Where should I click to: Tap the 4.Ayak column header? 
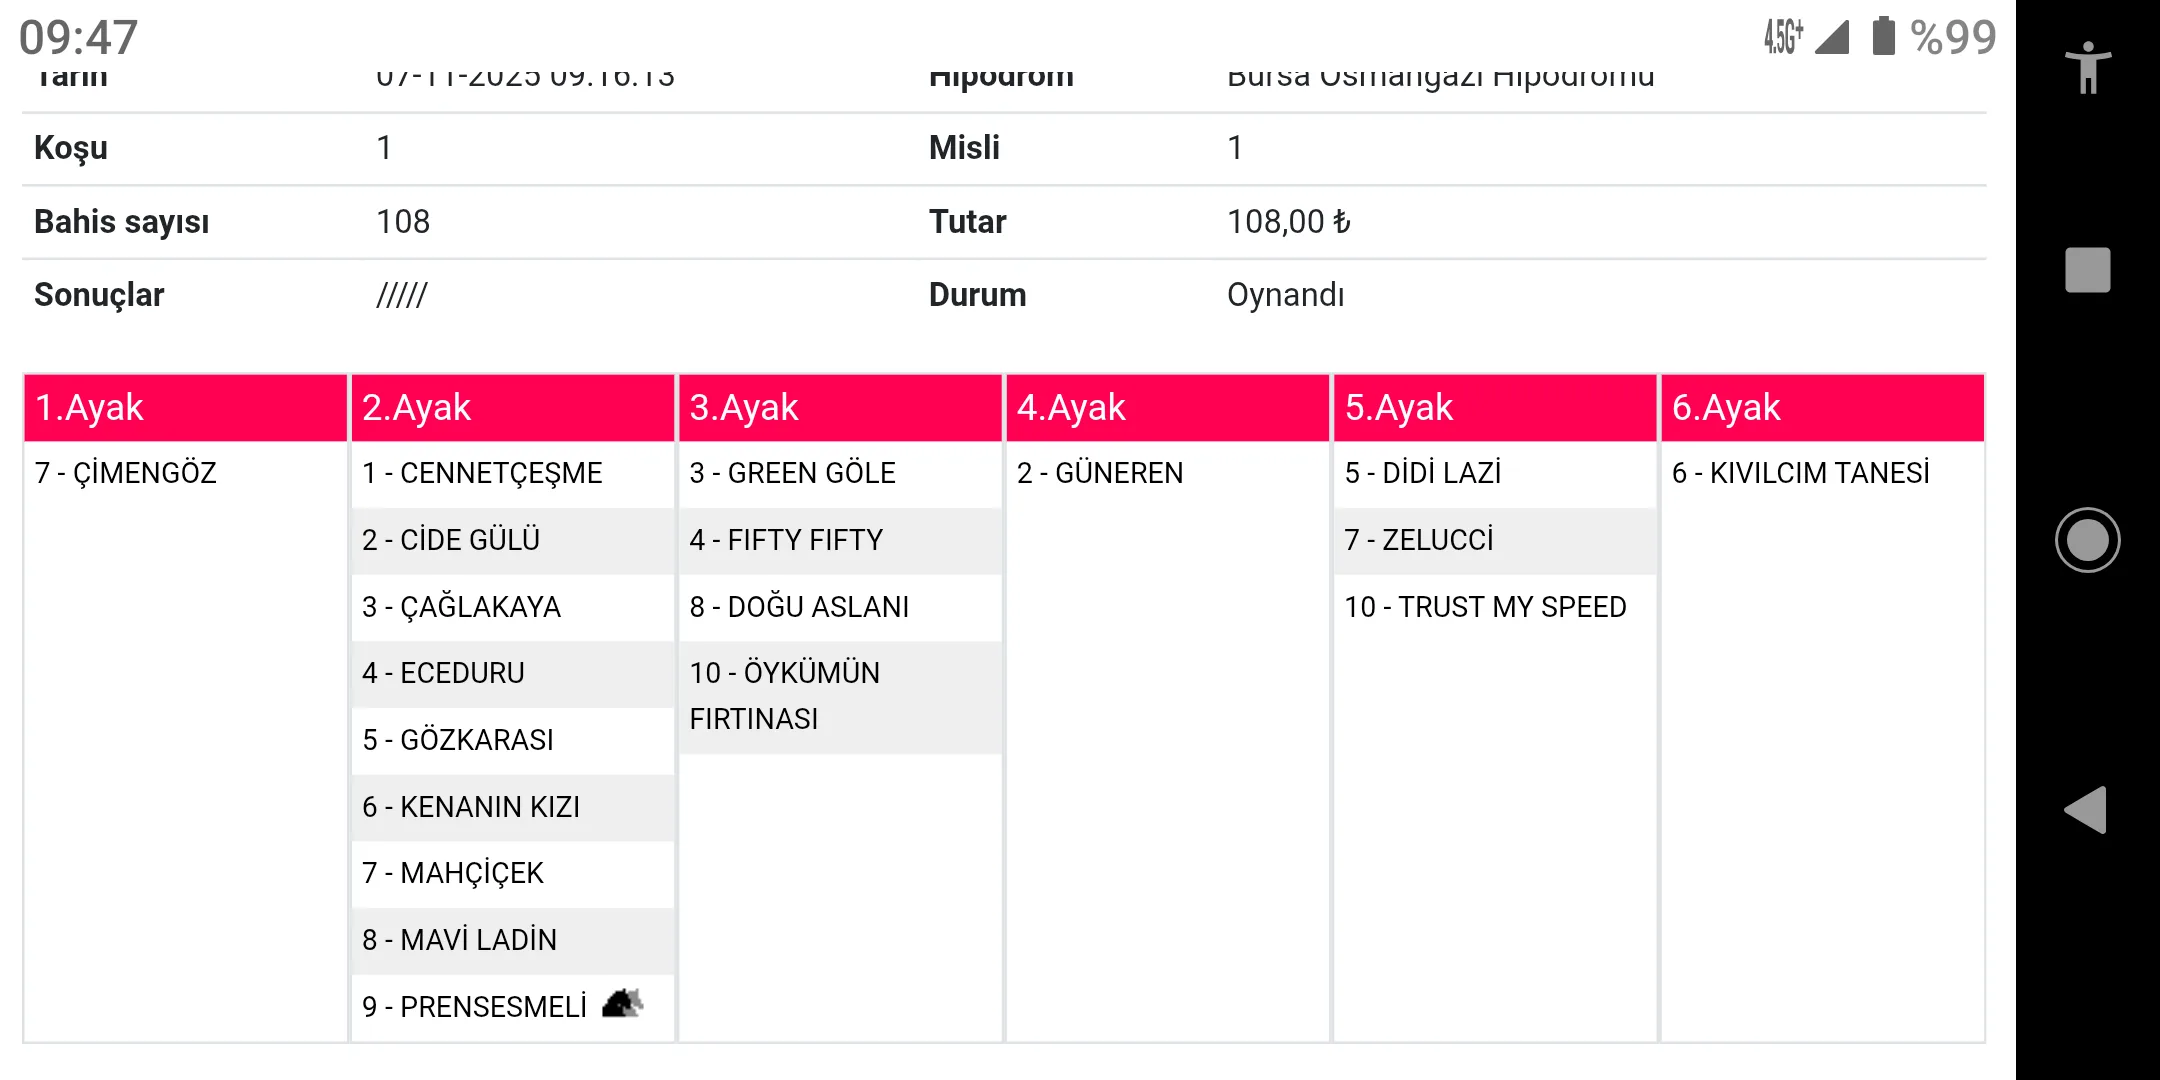pyautogui.click(x=1168, y=408)
